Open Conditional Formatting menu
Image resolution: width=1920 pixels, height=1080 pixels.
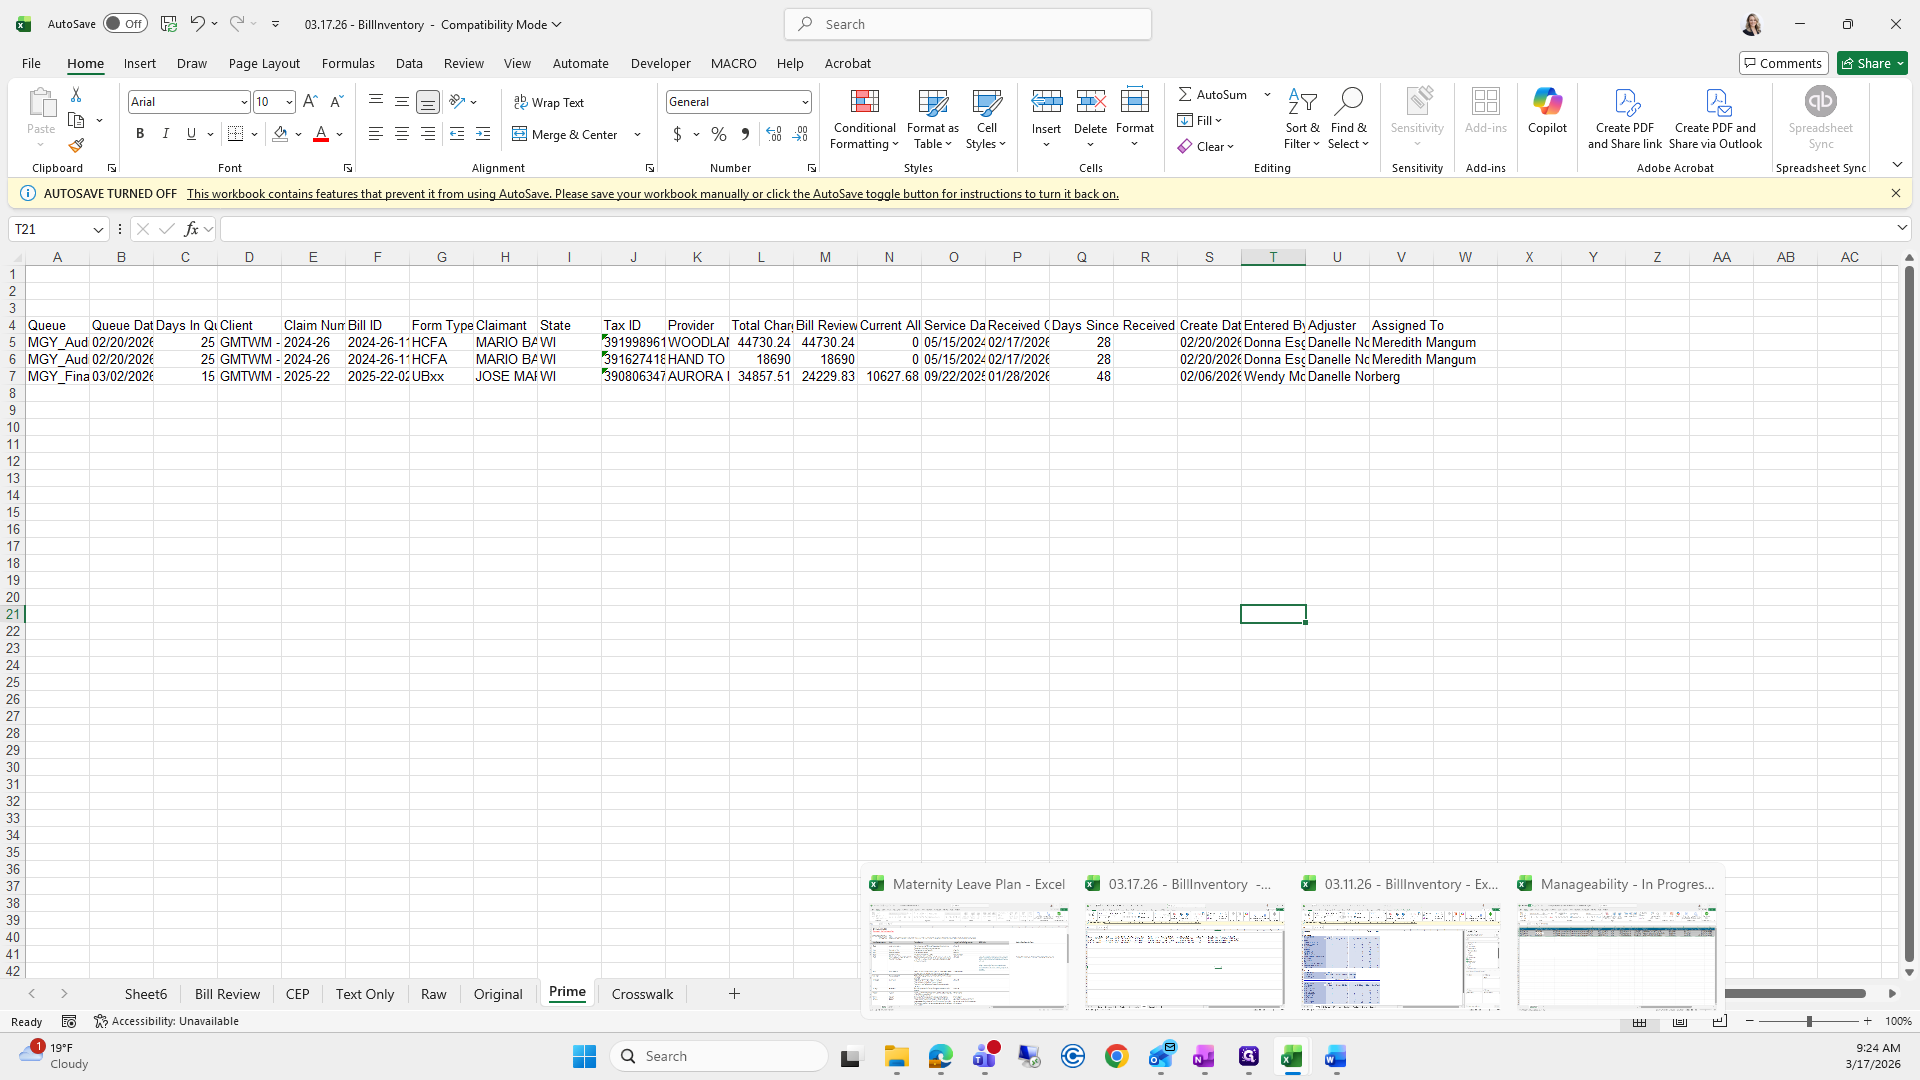864,119
